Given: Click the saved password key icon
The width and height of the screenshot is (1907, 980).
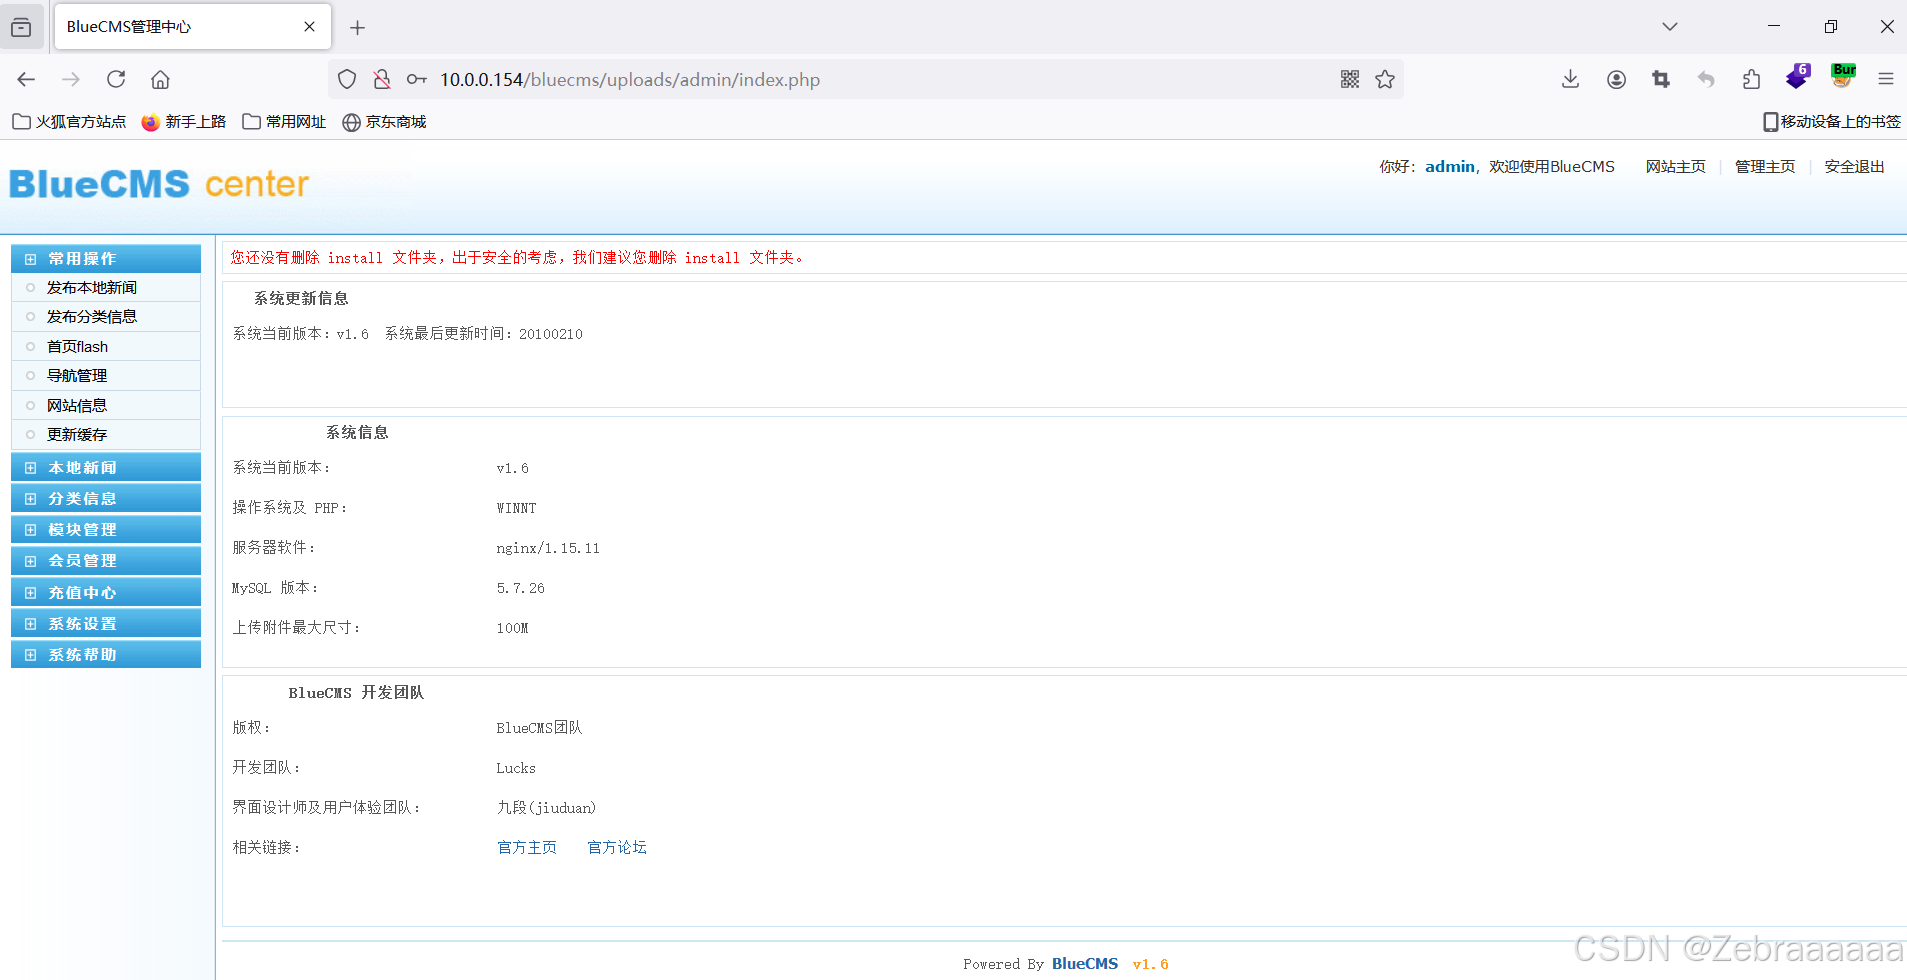Looking at the screenshot, I should point(417,79).
